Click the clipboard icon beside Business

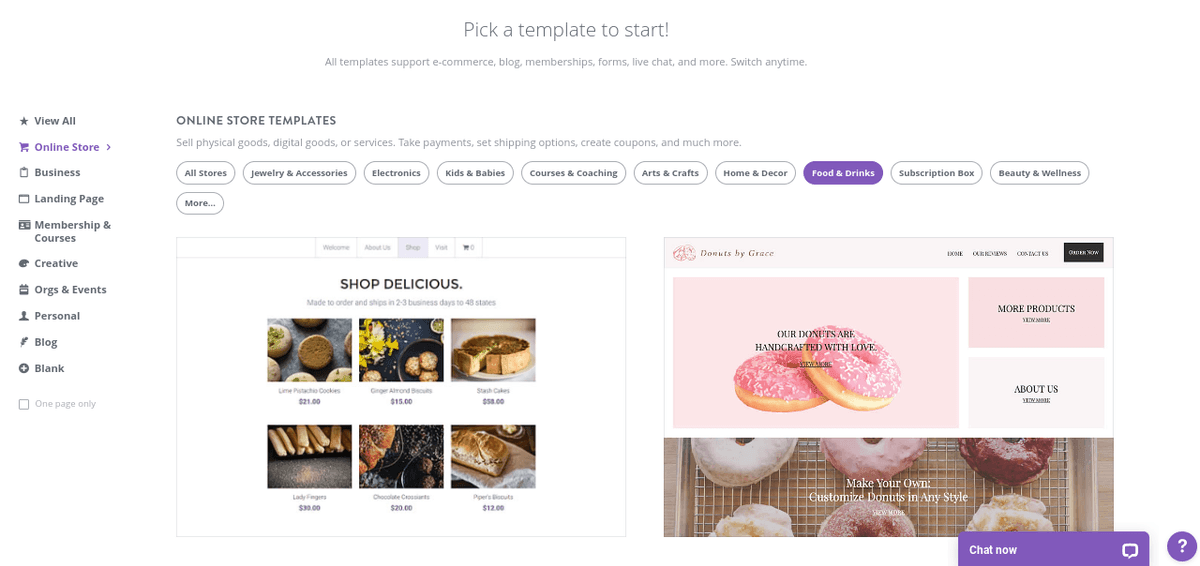(24, 173)
